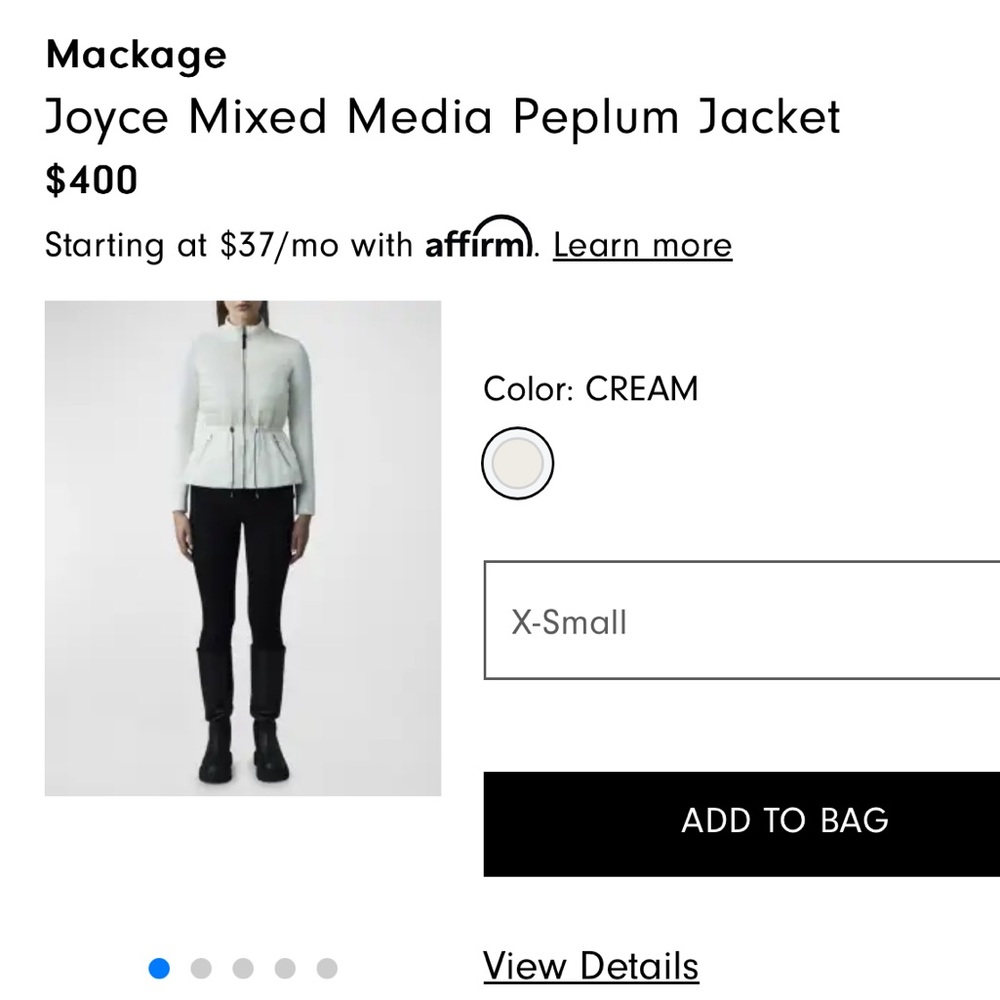The image size is (1000, 1000).
Task: Expand the View Details section
Action: (x=590, y=965)
